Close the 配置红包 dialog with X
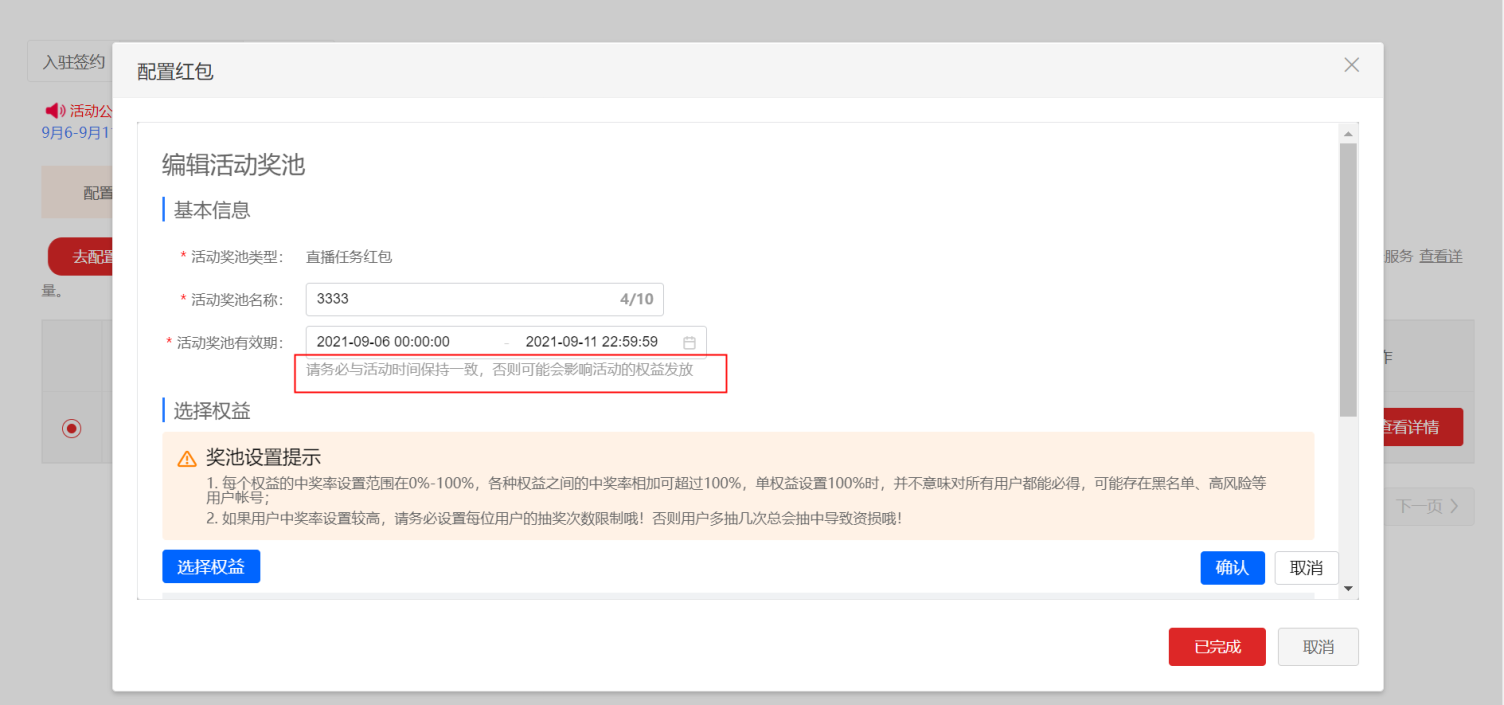 coord(1351,65)
